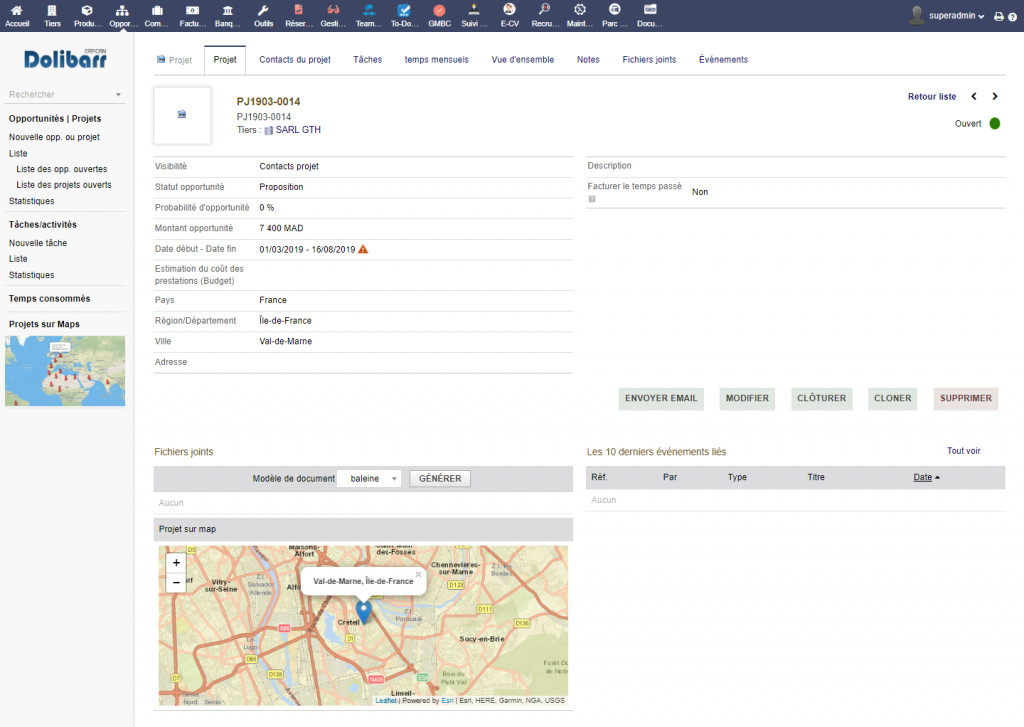The image size is (1024, 727).
Task: Click the green Ouvert status indicator
Action: [994, 124]
